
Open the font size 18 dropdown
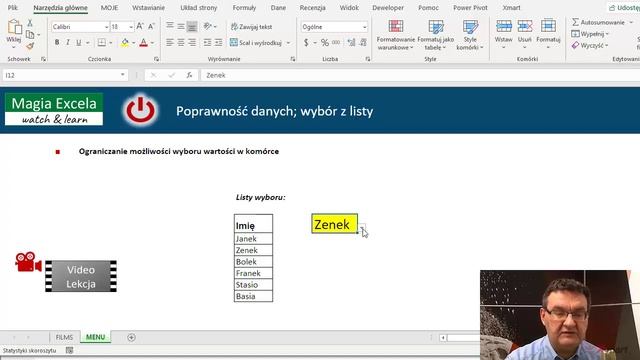[x=131, y=27]
